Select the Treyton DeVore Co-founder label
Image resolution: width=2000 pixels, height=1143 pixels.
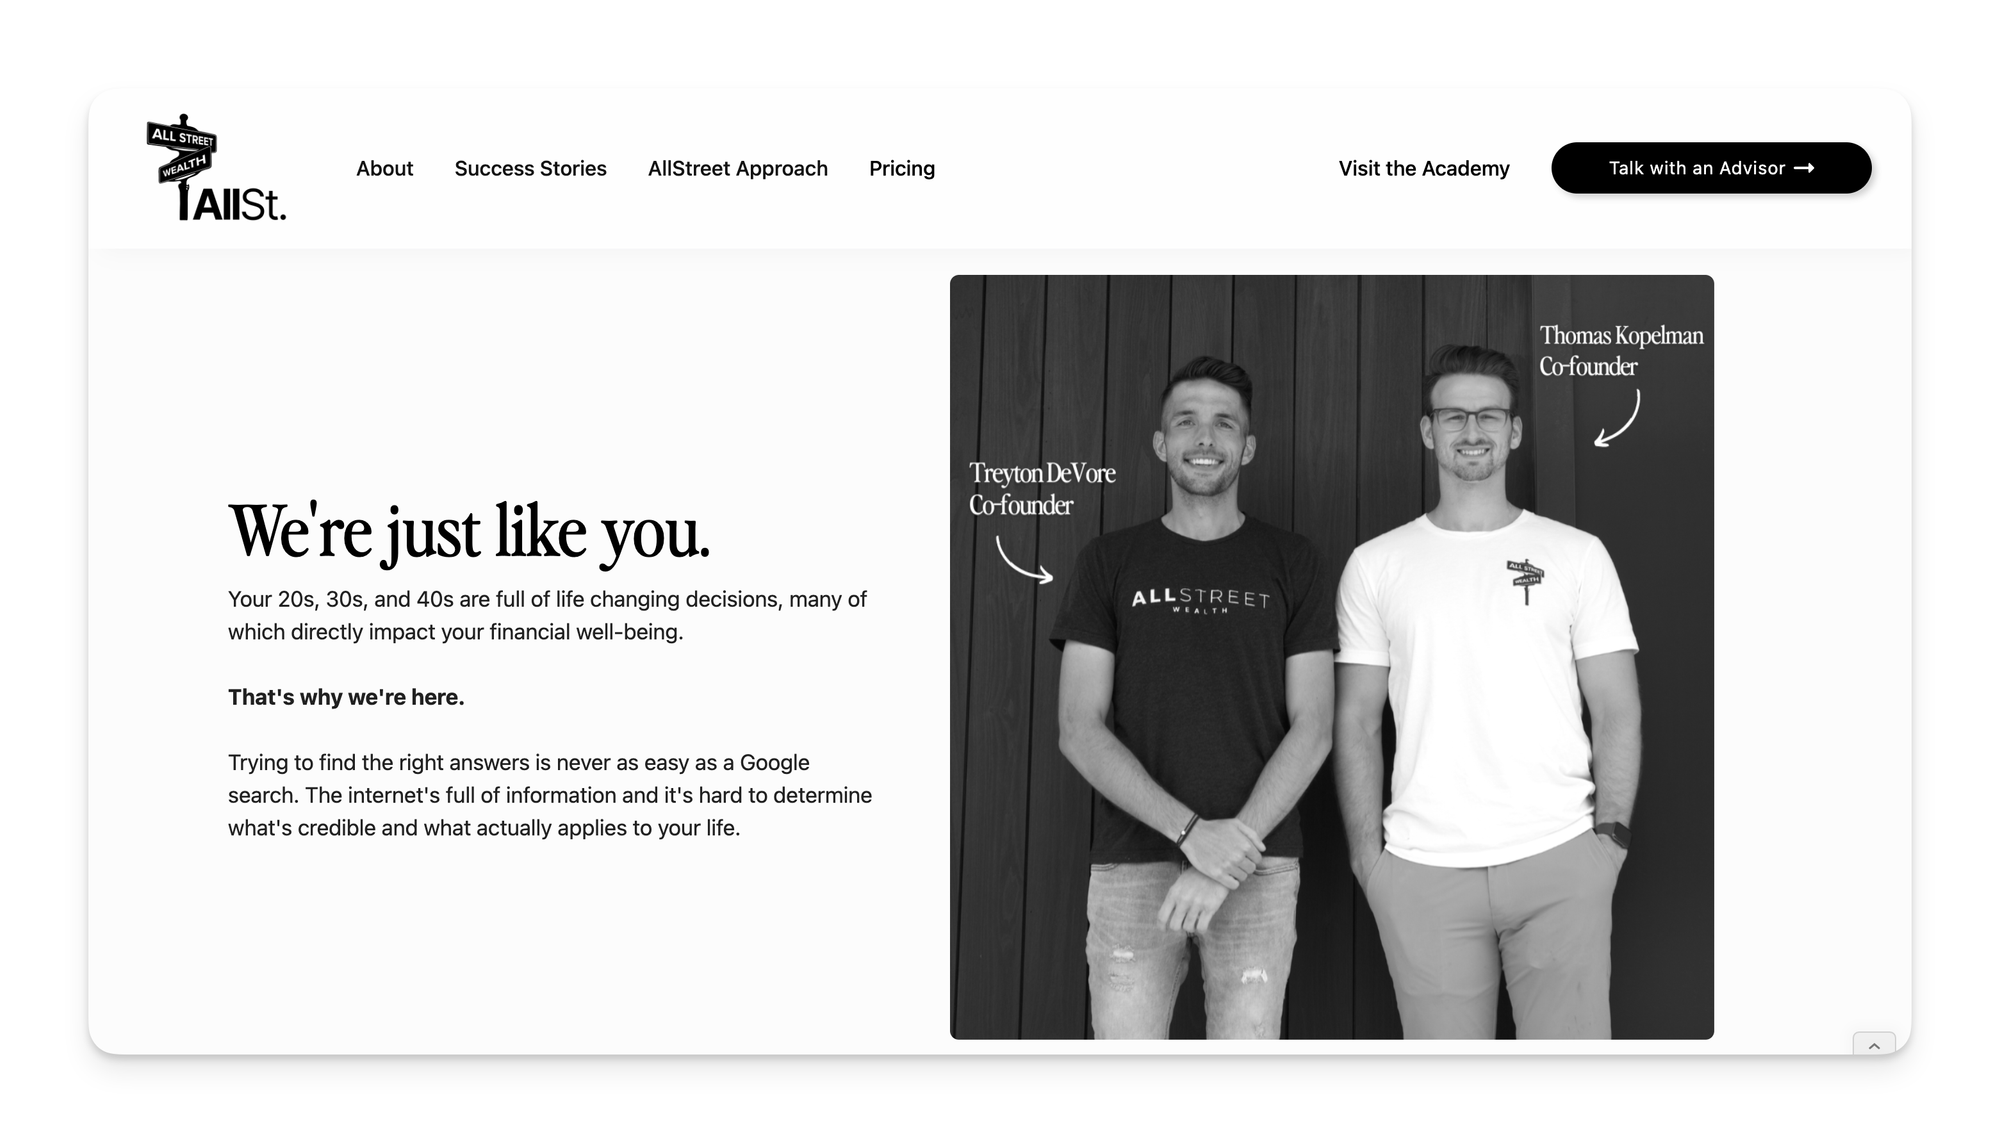(x=1042, y=489)
